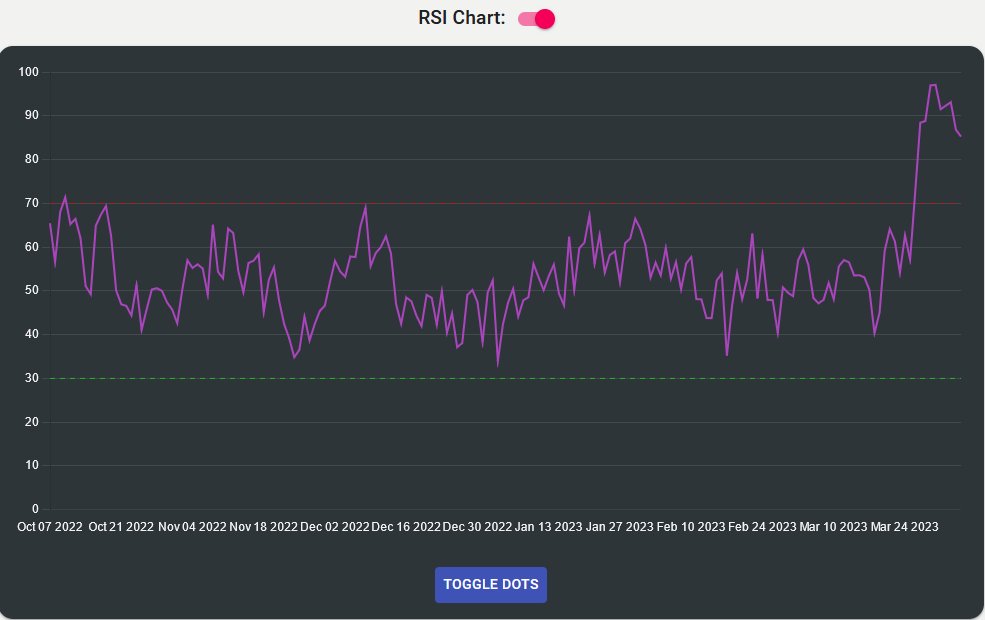
Task: Click the 'Mar 24 2023' axis label
Action: (904, 527)
